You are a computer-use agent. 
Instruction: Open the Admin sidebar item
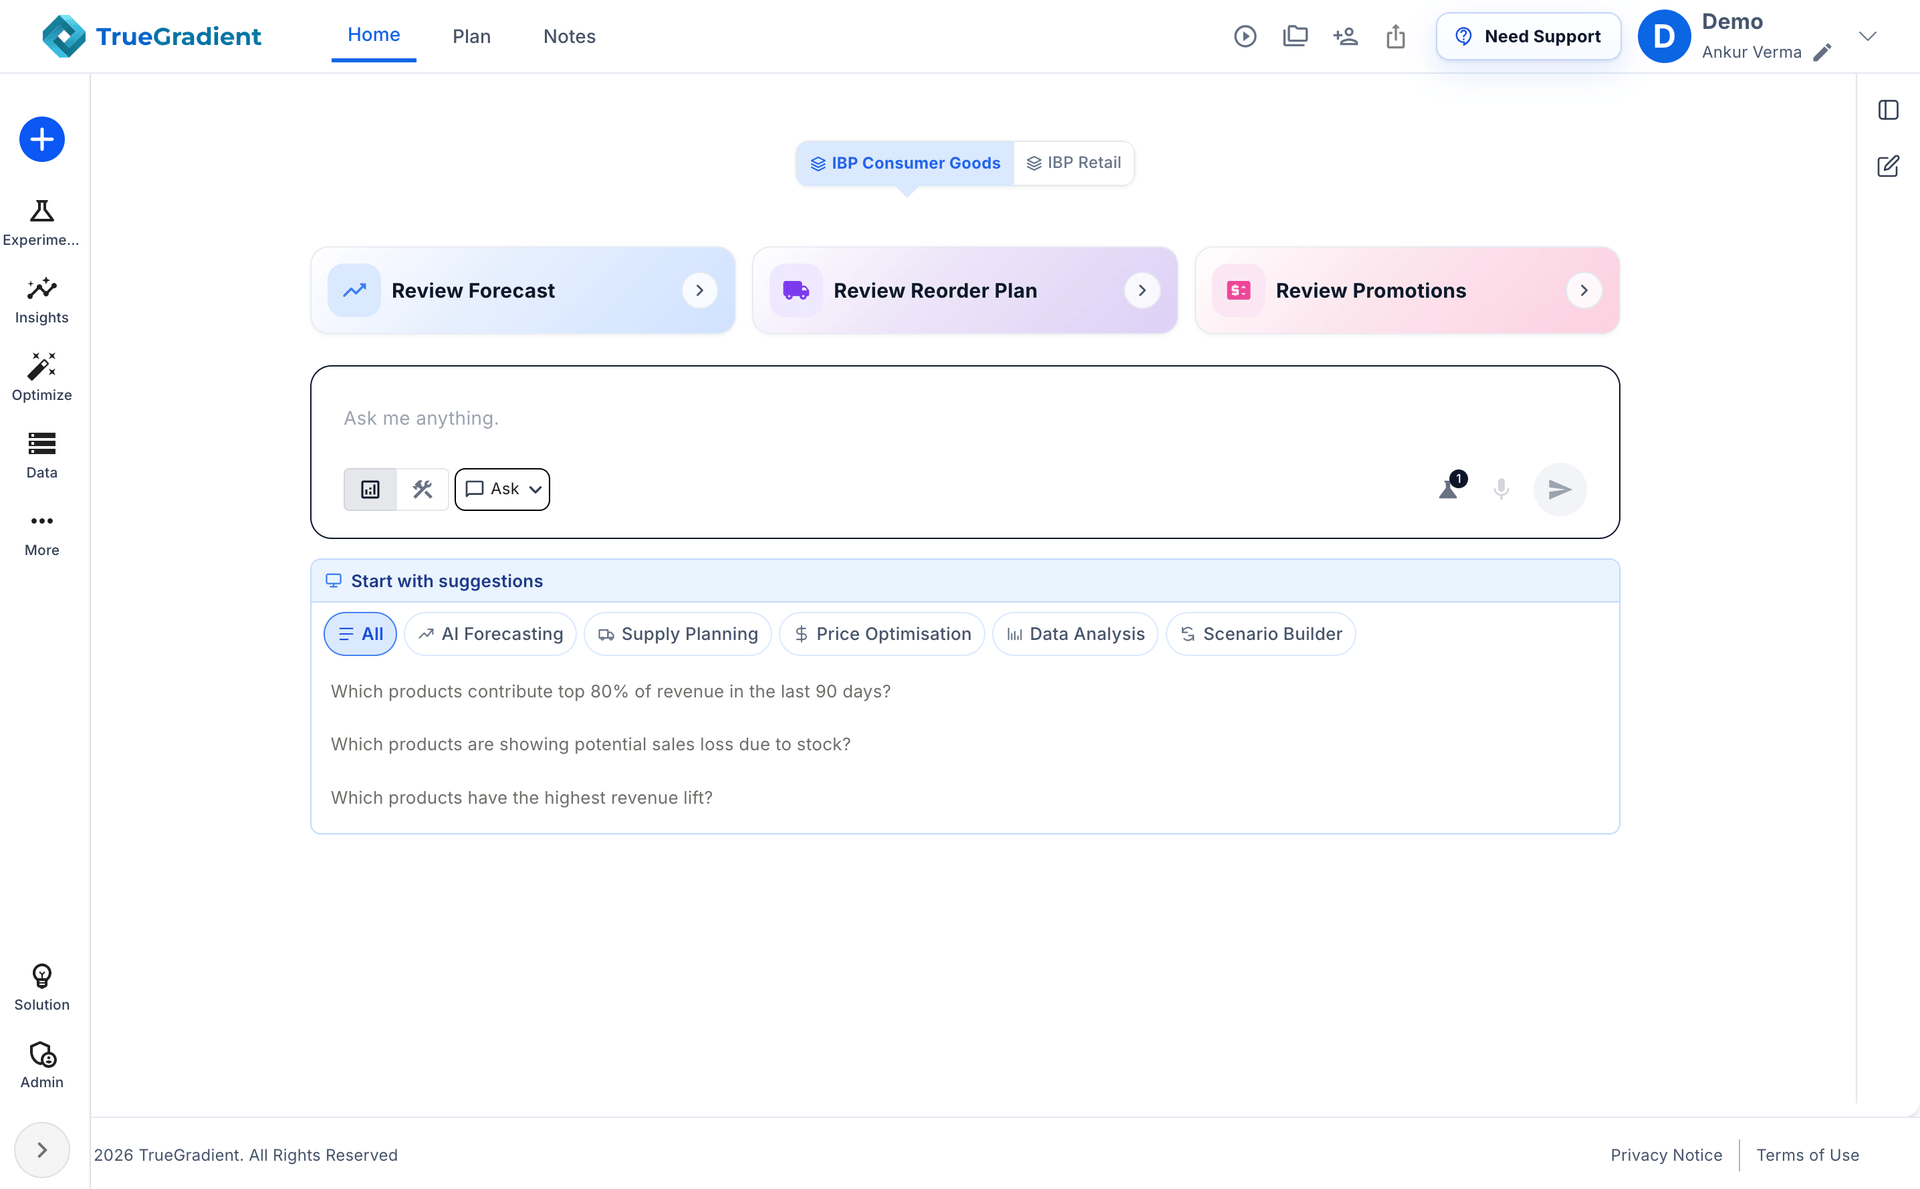pos(41,1066)
